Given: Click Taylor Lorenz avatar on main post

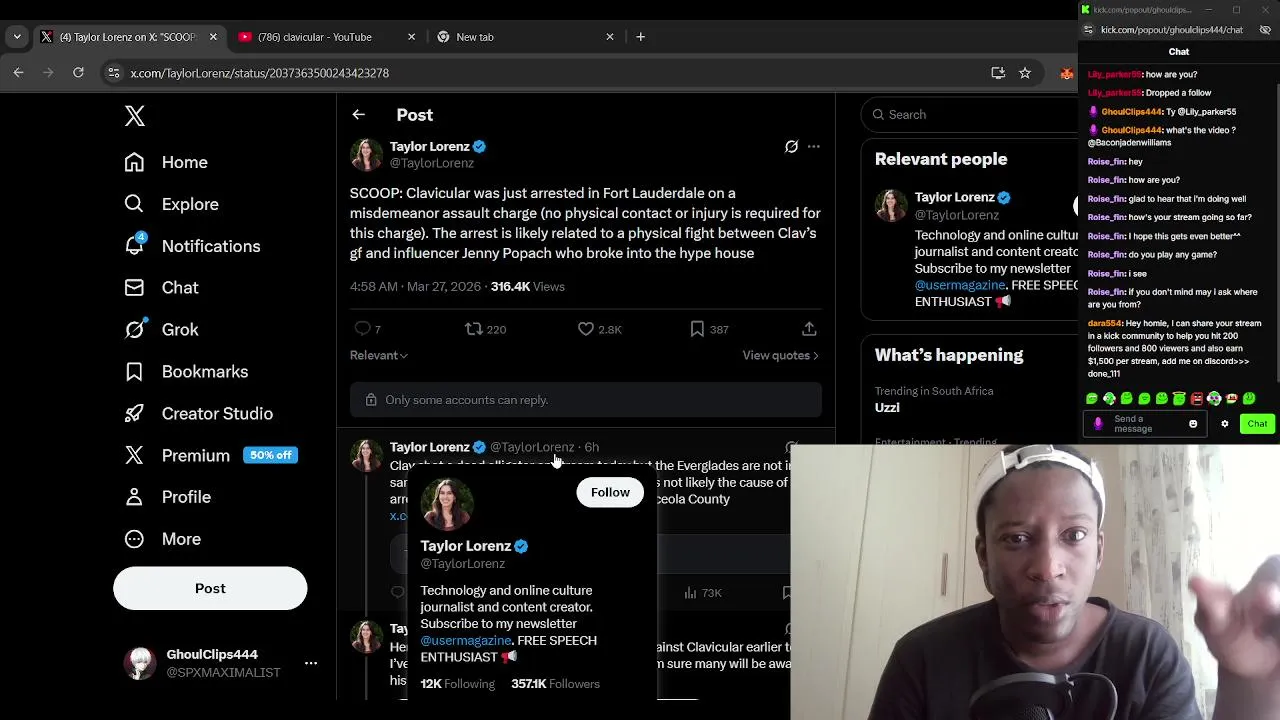Looking at the screenshot, I should click(366, 155).
